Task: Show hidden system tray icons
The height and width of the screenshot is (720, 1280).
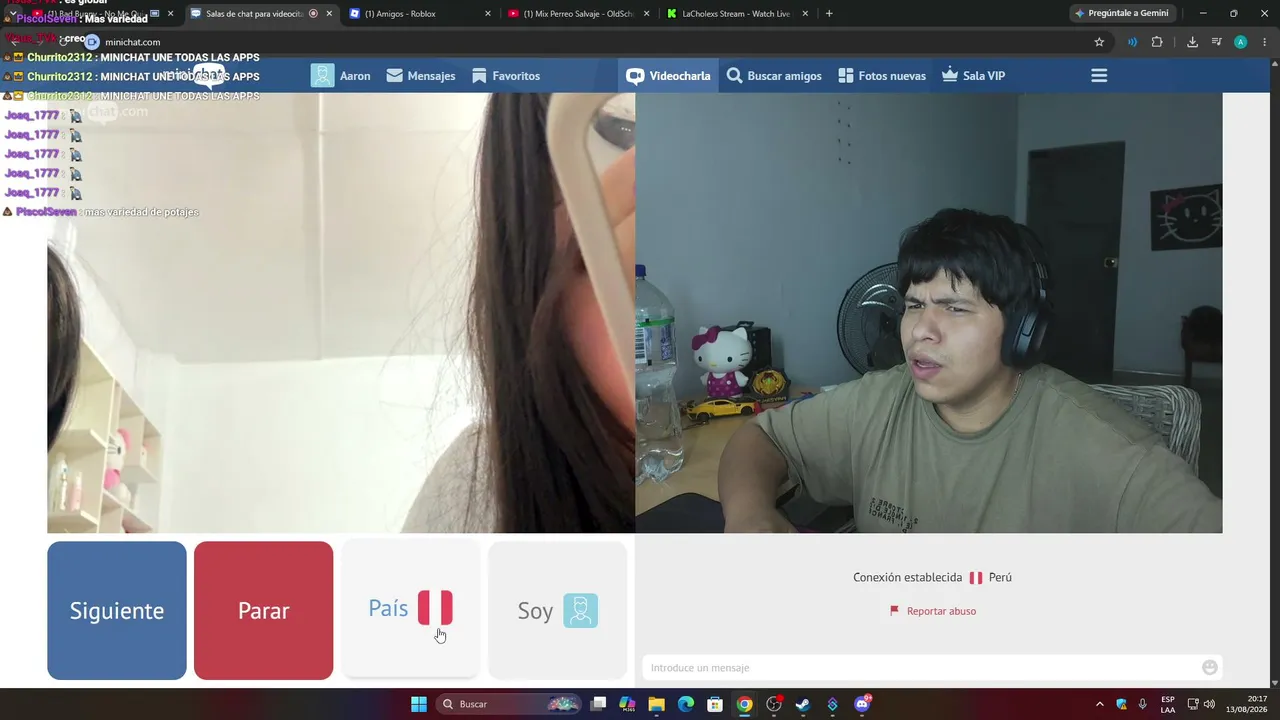Action: coord(1100,704)
